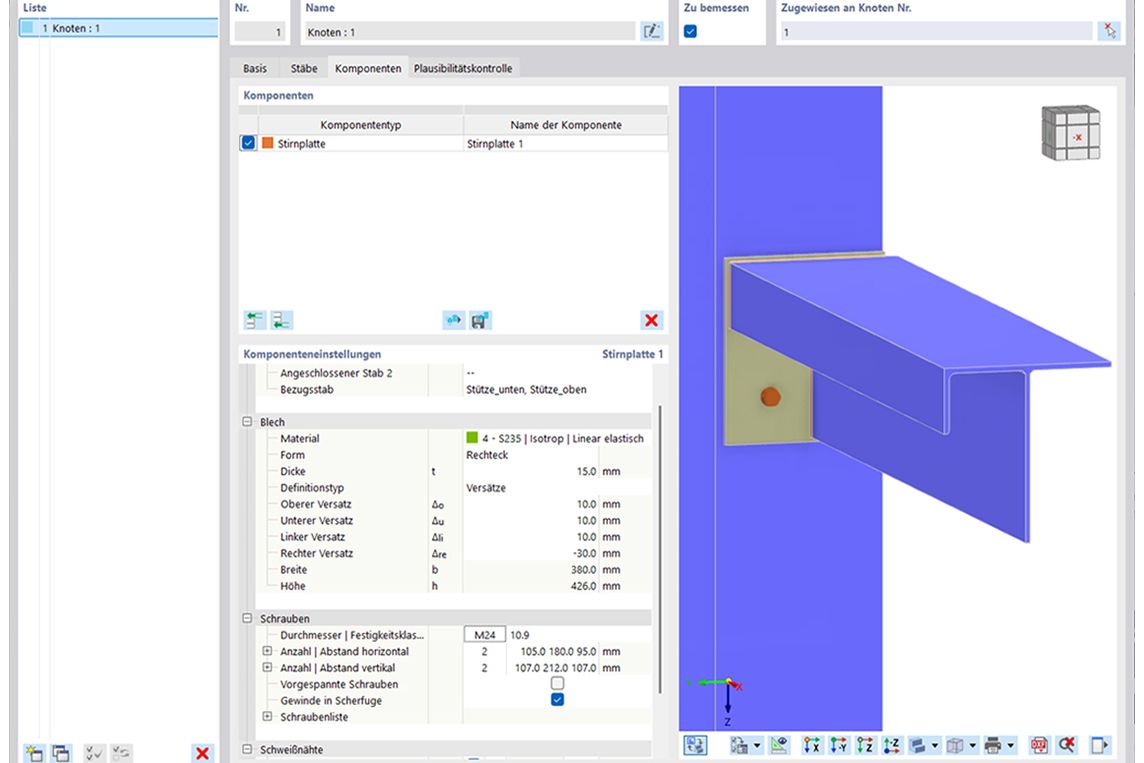The width and height of the screenshot is (1144, 763).
Task: Toggle the Stirnplatte component checkbox
Action: [248, 143]
